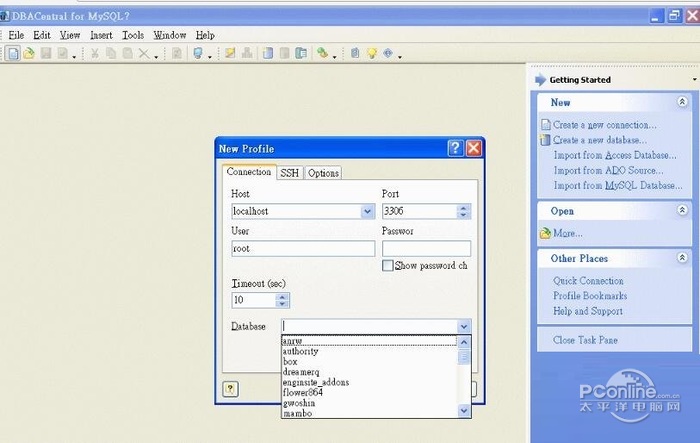Click the Cut scissors toolbar icon

coord(95,54)
